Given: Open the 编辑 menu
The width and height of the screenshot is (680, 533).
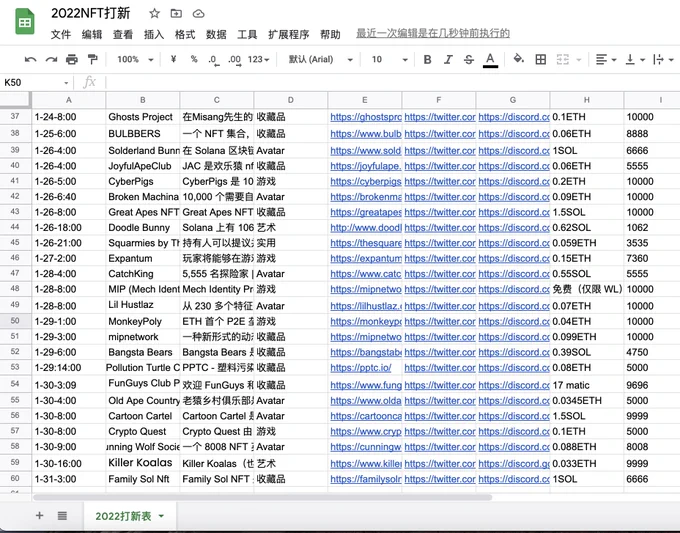Looking at the screenshot, I should pos(92,34).
